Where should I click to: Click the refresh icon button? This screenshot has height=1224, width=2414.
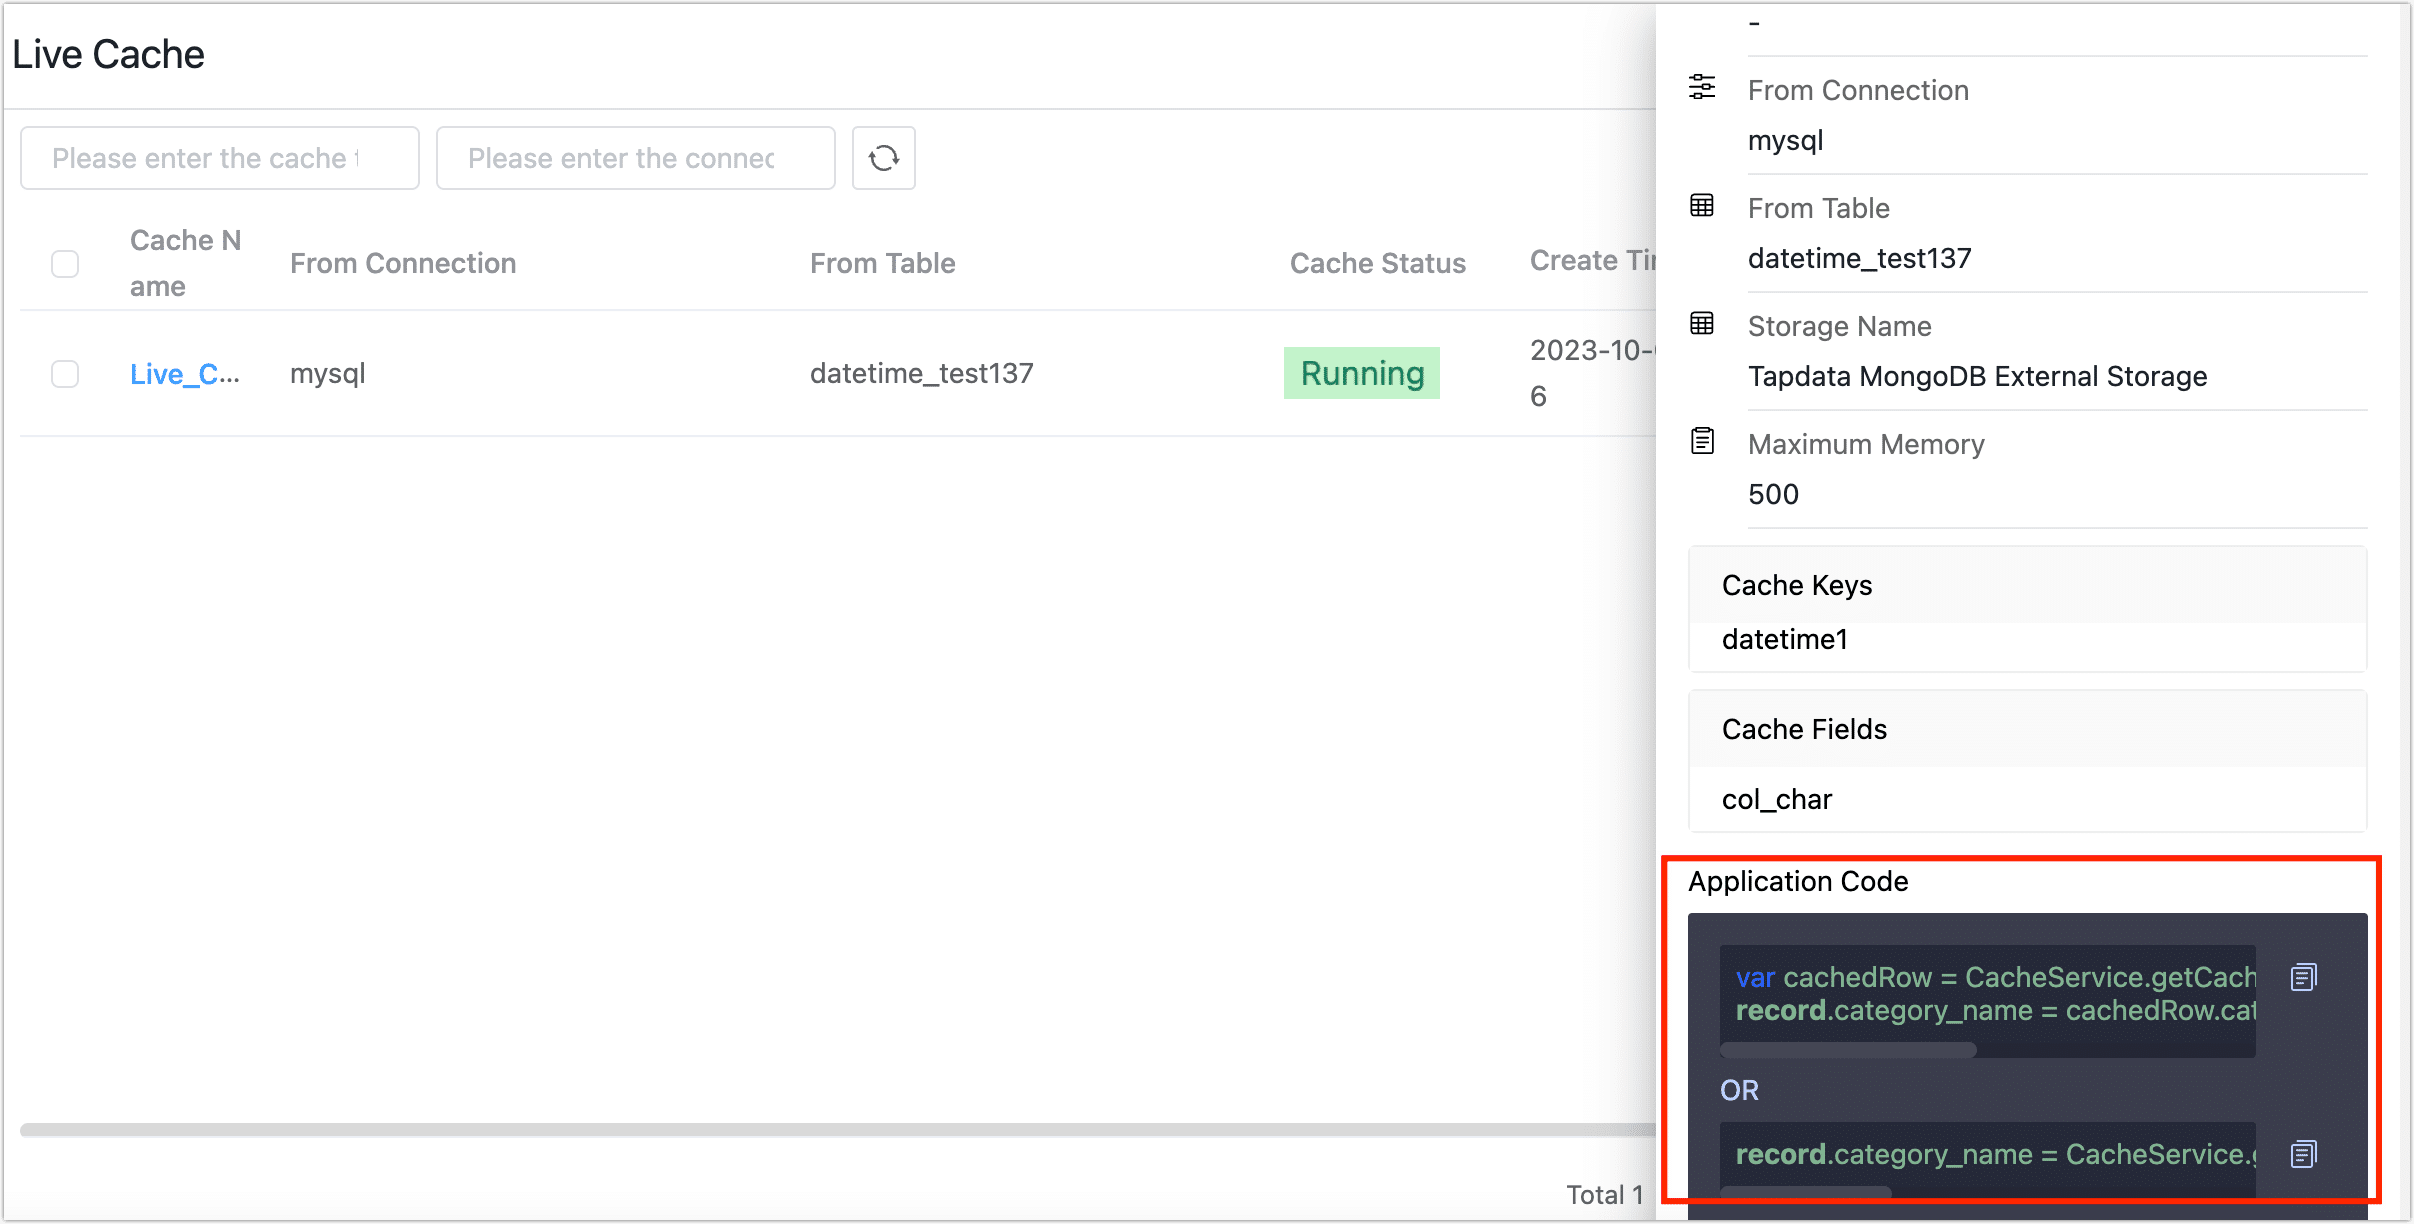pos(883,158)
